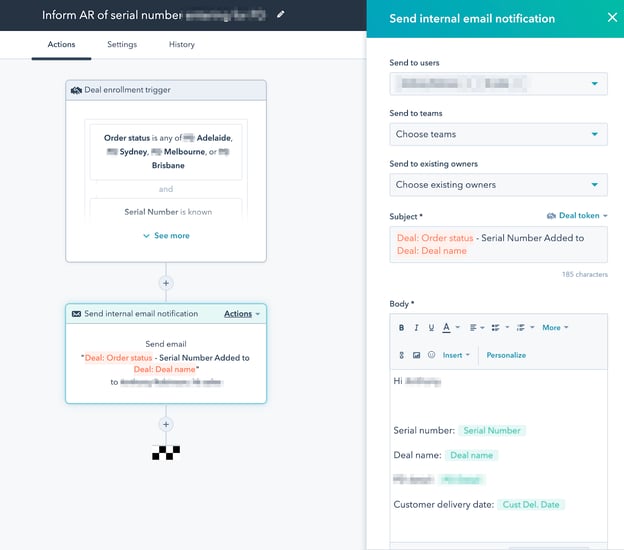Image resolution: width=624 pixels, height=550 pixels.
Task: Open the Send to users dropdown
Action: [497, 83]
